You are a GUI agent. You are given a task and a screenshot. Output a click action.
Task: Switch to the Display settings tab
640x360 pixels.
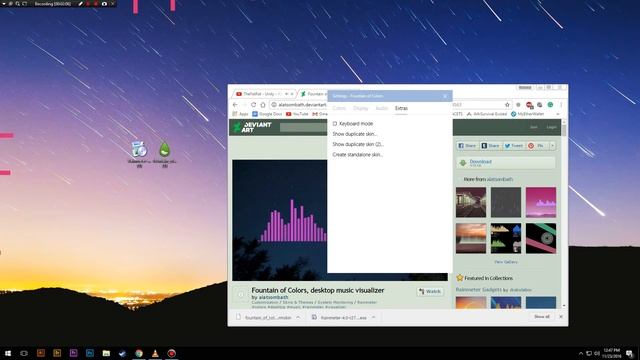(x=360, y=108)
